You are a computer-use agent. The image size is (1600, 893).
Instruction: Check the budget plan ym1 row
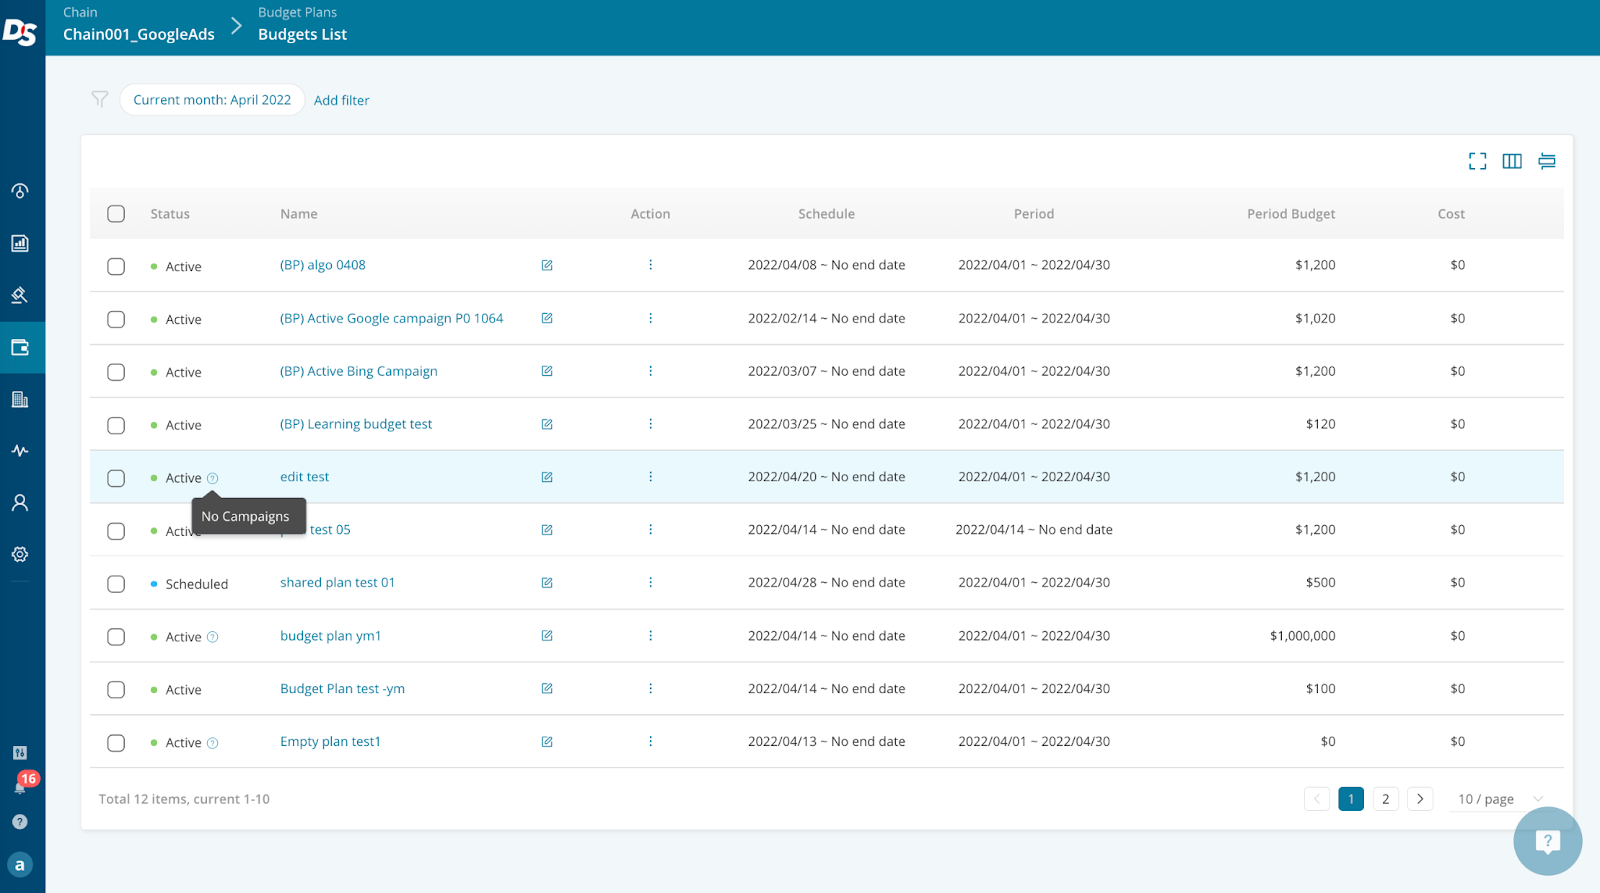click(x=116, y=637)
